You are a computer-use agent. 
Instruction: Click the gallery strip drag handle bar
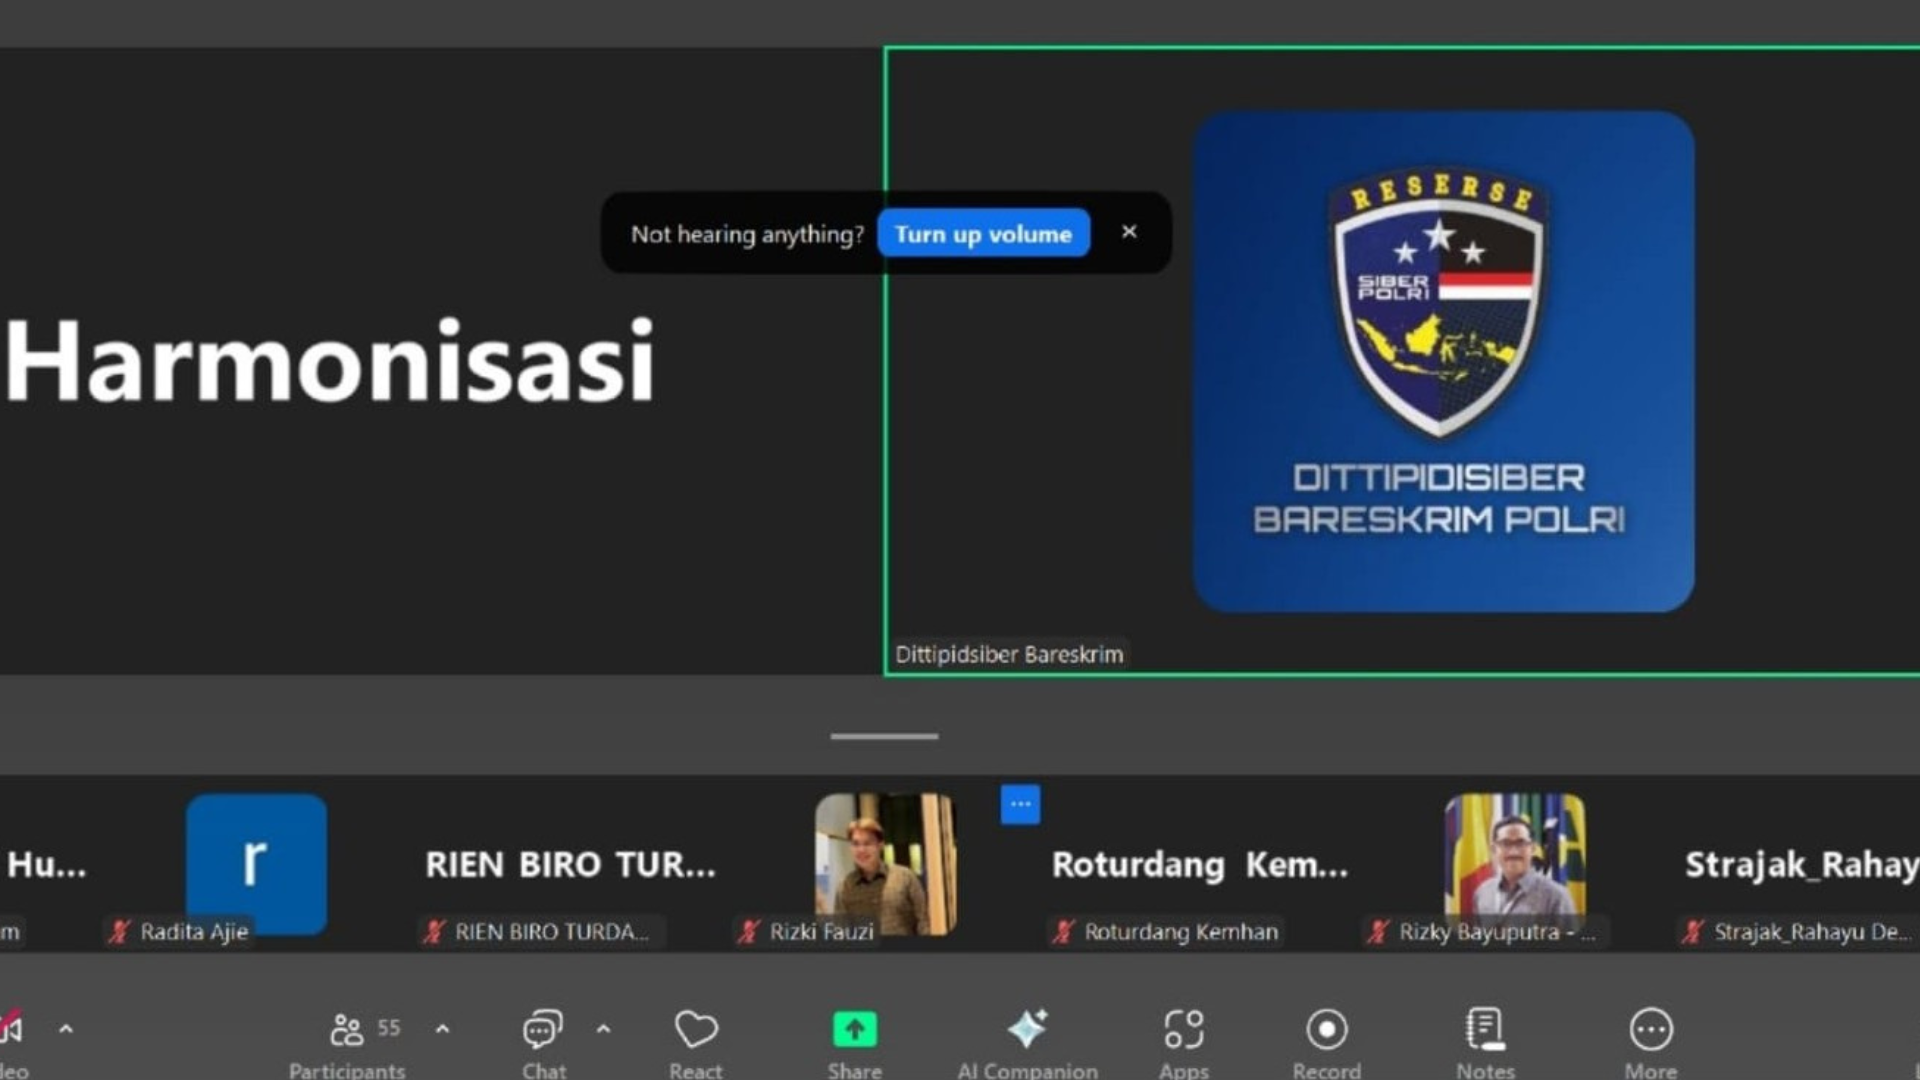884,736
